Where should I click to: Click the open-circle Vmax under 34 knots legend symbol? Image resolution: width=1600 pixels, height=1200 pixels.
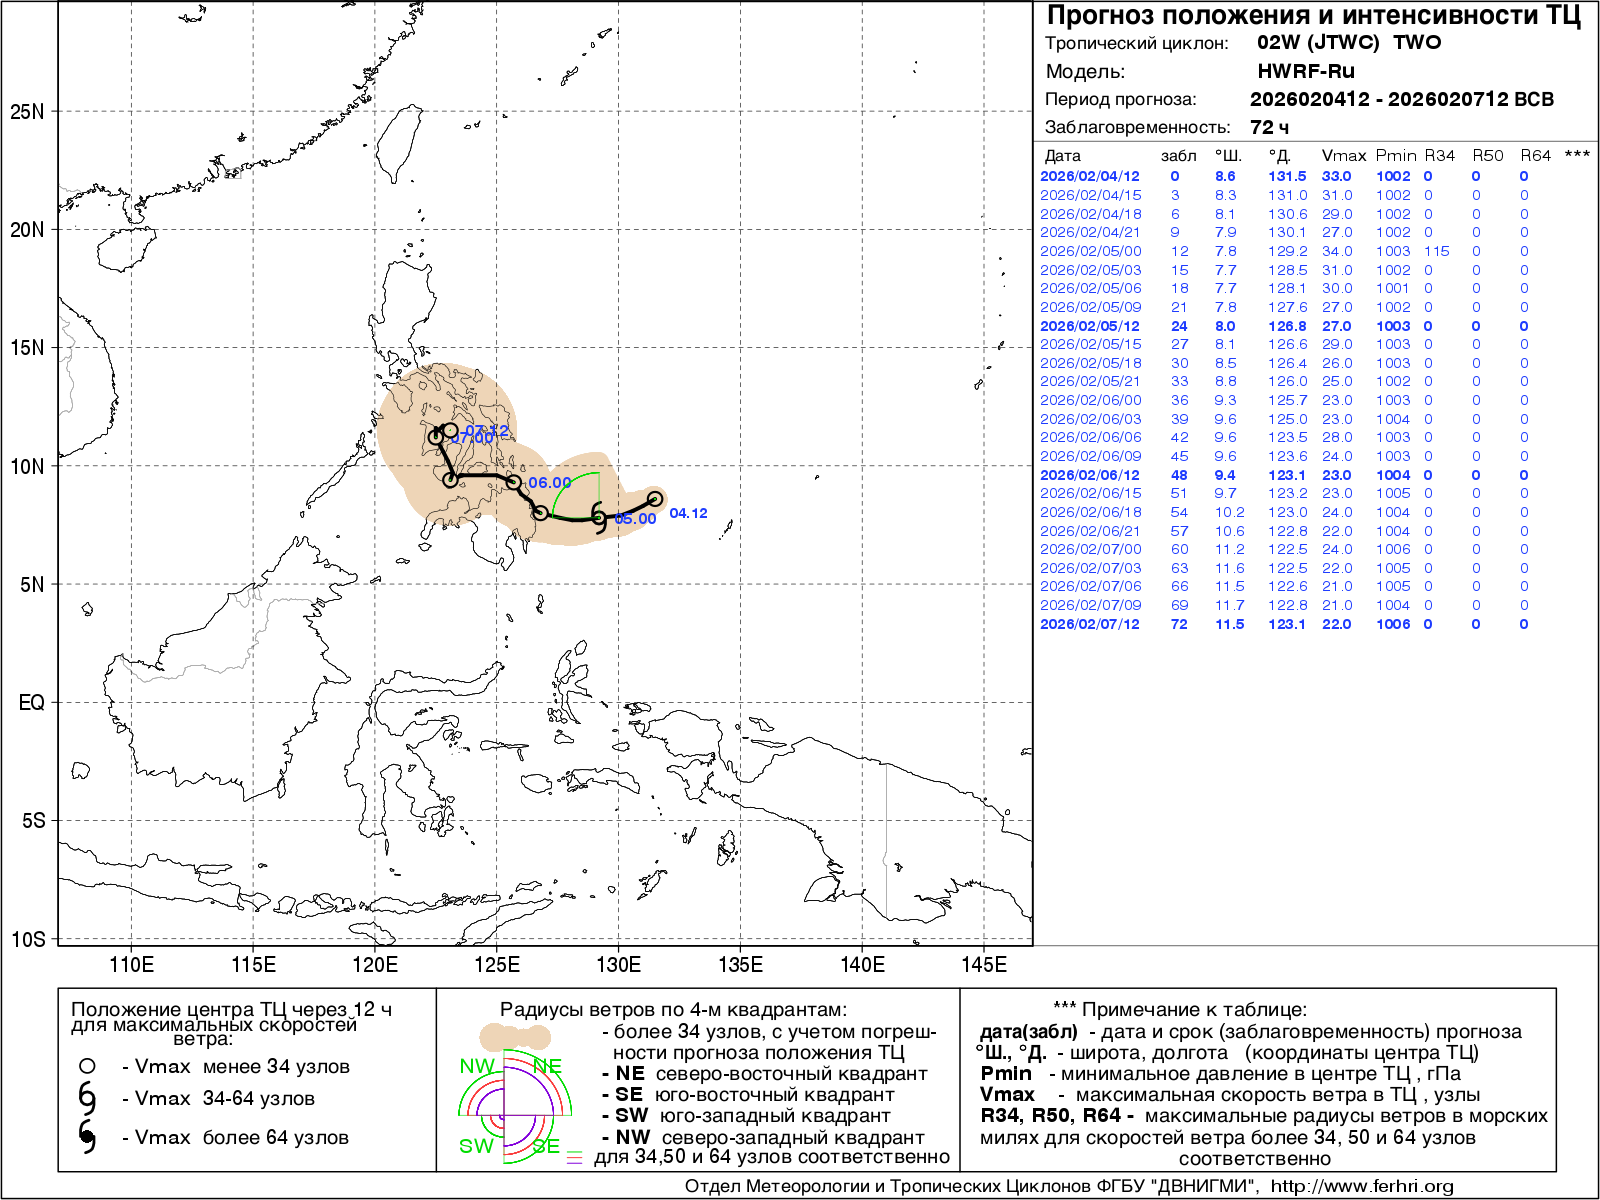point(87,1066)
